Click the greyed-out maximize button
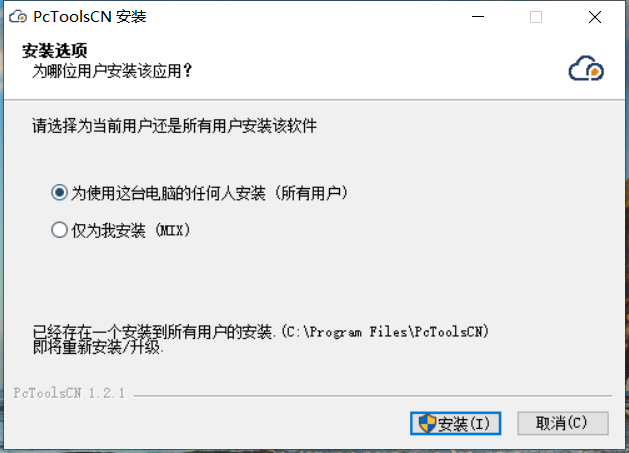 point(536,17)
